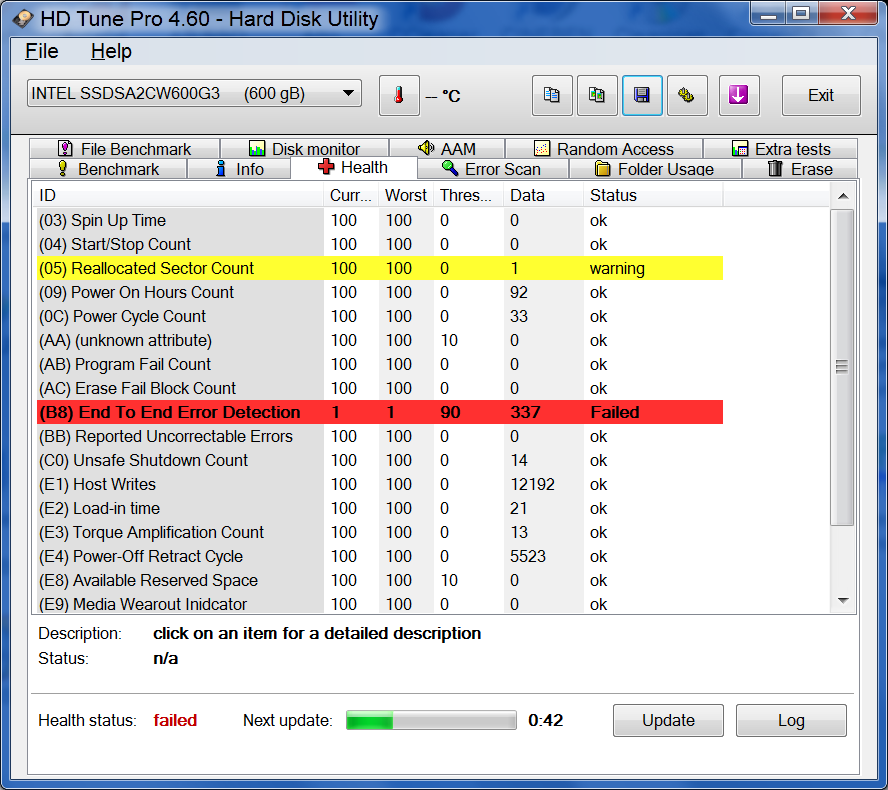
Task: Switch to the Random Access tab
Action: [604, 148]
